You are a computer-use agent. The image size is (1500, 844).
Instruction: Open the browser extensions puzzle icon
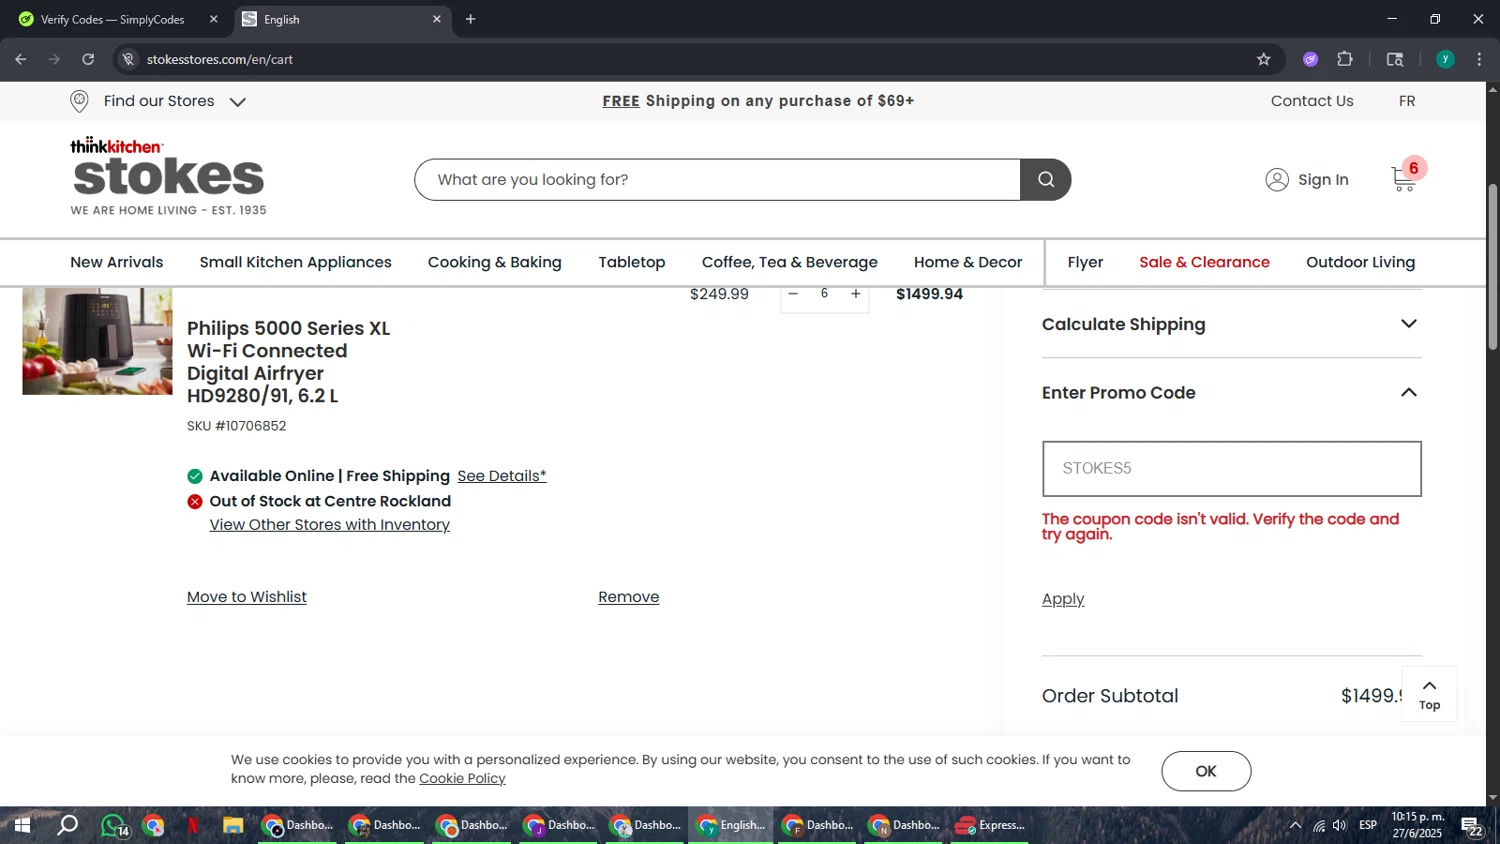click(1345, 60)
